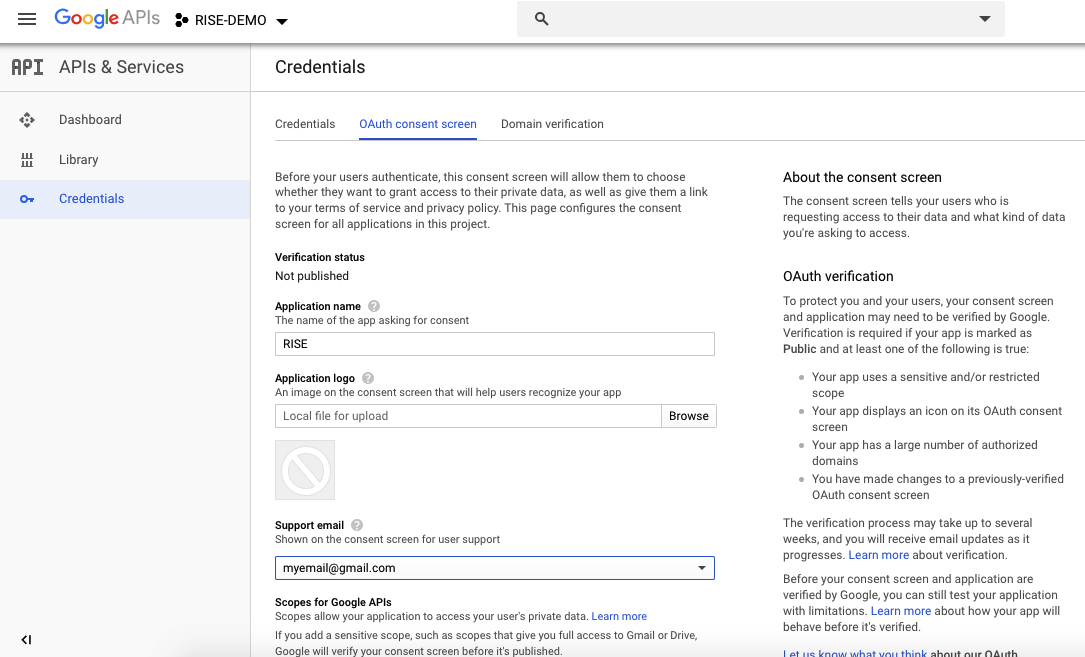Click the Local file for upload field
This screenshot has height=657, width=1085.
point(468,416)
